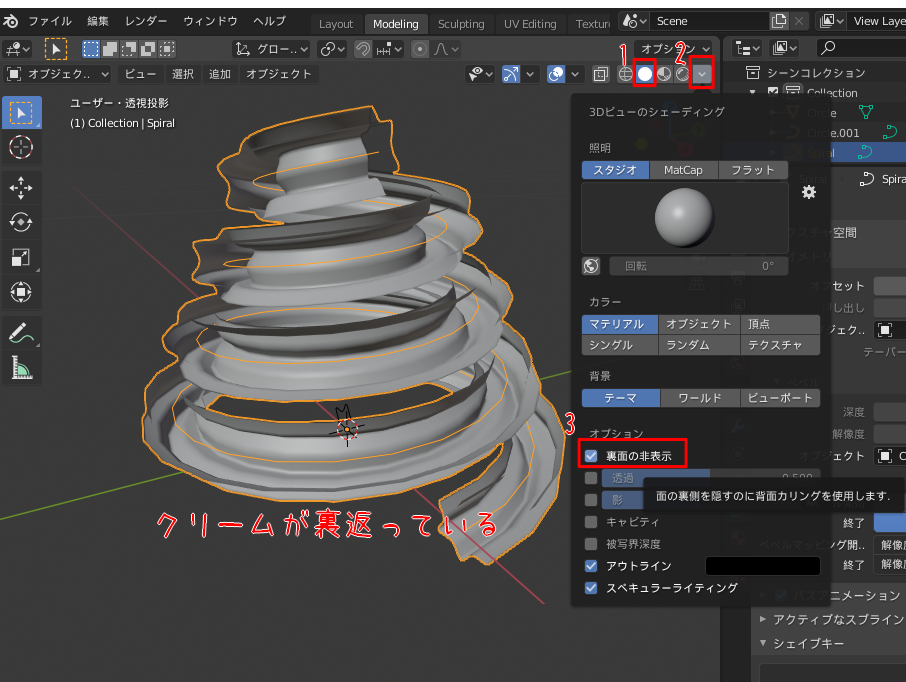Enable the 透過 X-ray checkbox

(591, 478)
